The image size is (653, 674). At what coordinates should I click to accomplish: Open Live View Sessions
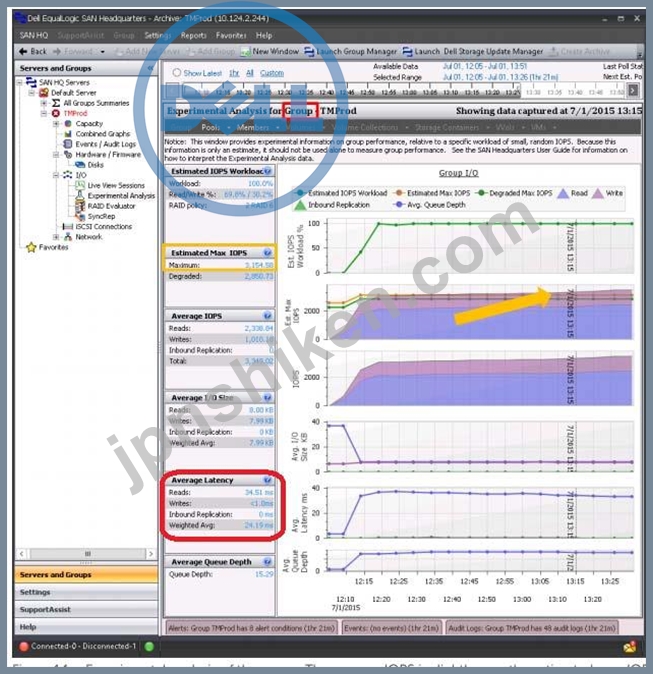tap(116, 186)
